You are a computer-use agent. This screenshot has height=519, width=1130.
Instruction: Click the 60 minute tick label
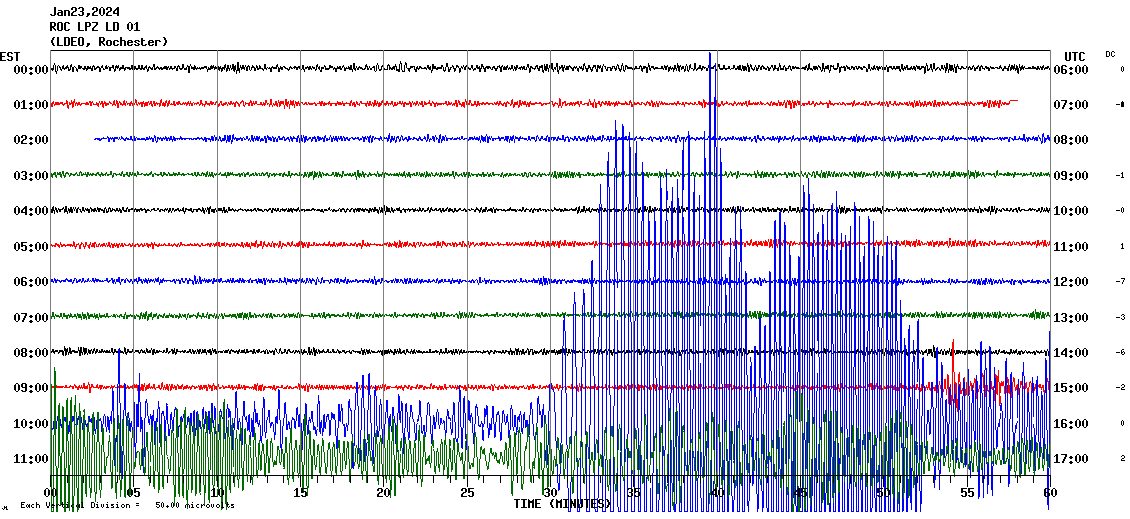coord(1049,493)
